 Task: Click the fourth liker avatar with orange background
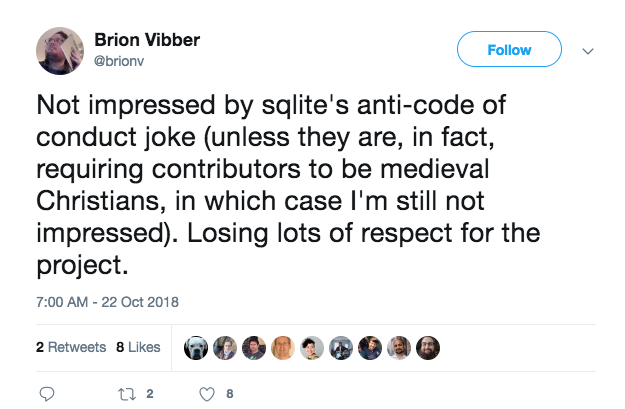(x=283, y=347)
